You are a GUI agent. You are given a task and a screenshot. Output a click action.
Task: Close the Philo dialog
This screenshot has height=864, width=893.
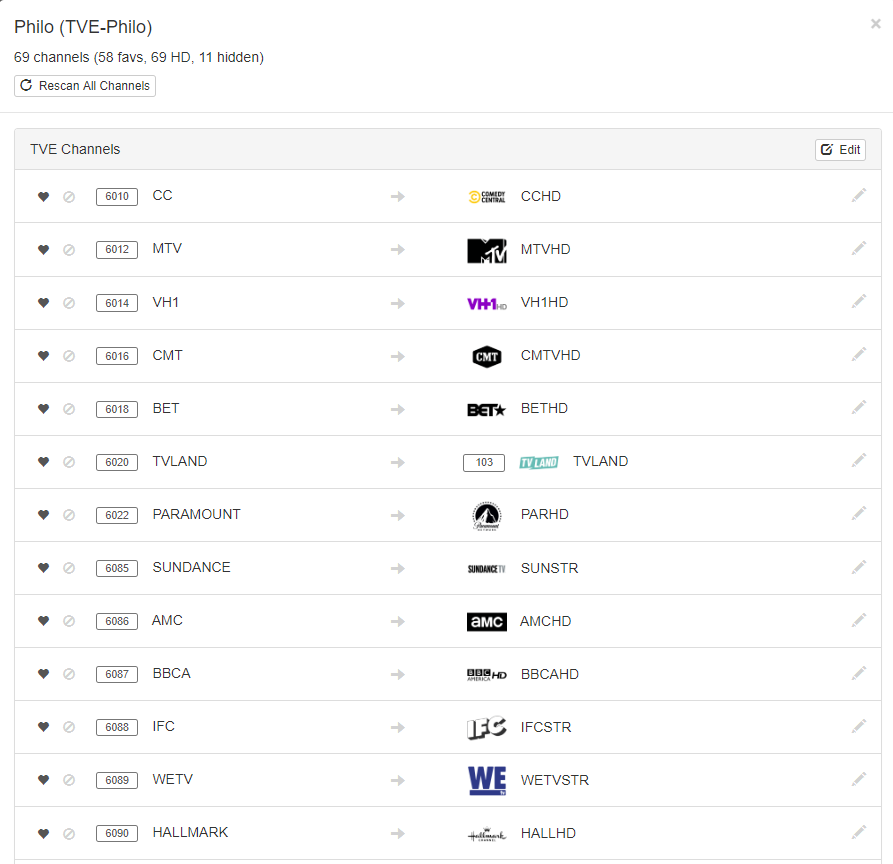click(875, 24)
